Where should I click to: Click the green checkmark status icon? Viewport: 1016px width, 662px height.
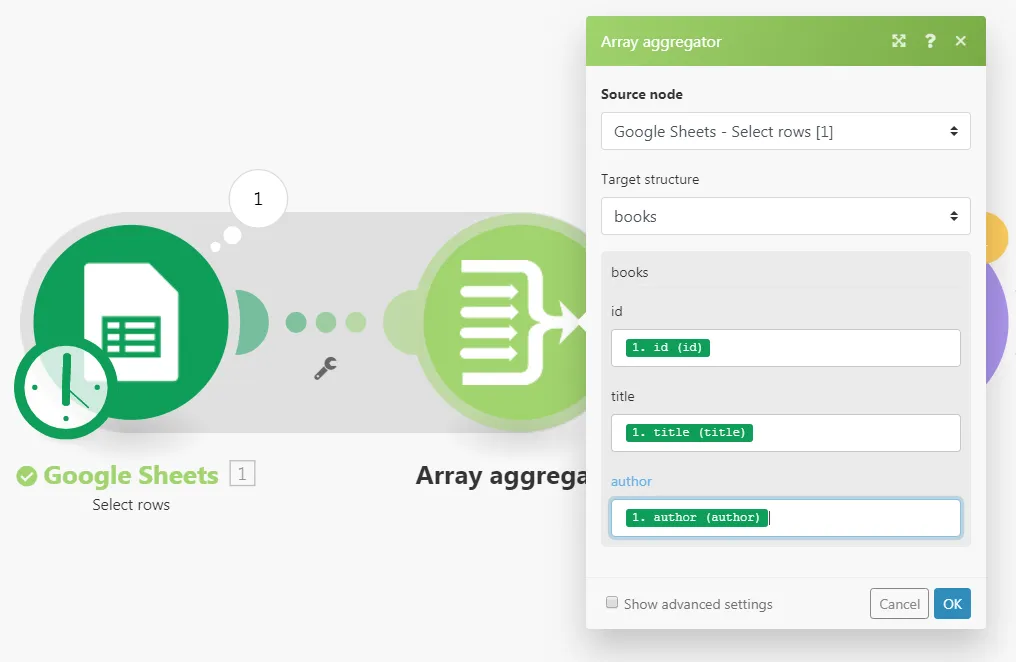(x=27, y=476)
